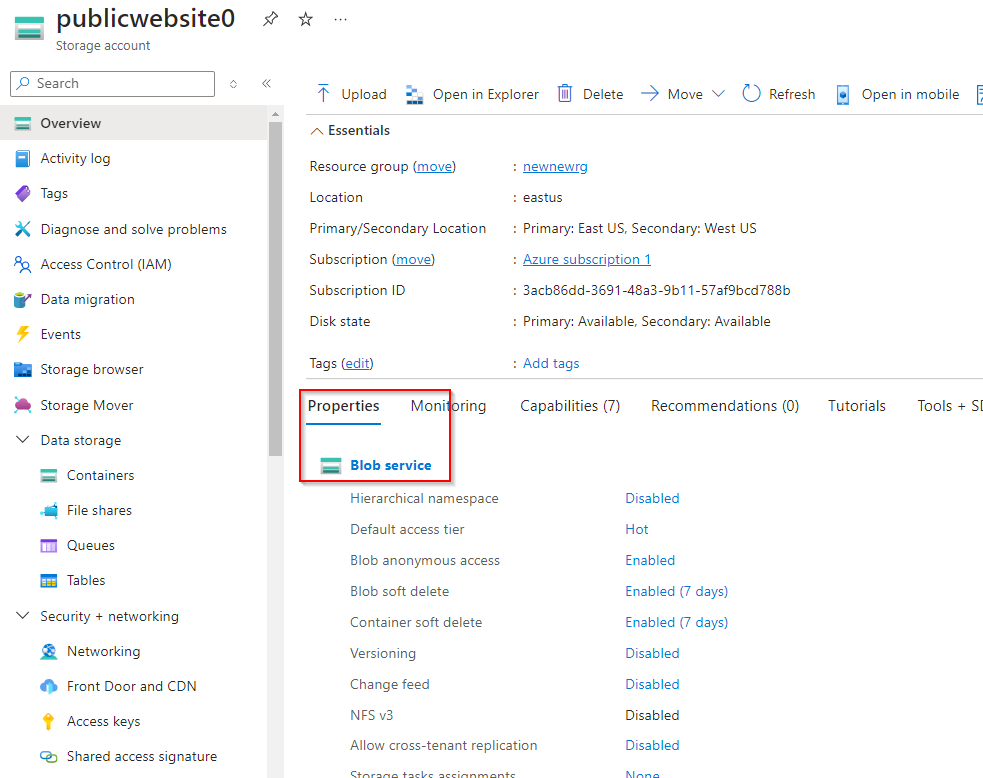Focus the sidebar Search field

112,83
